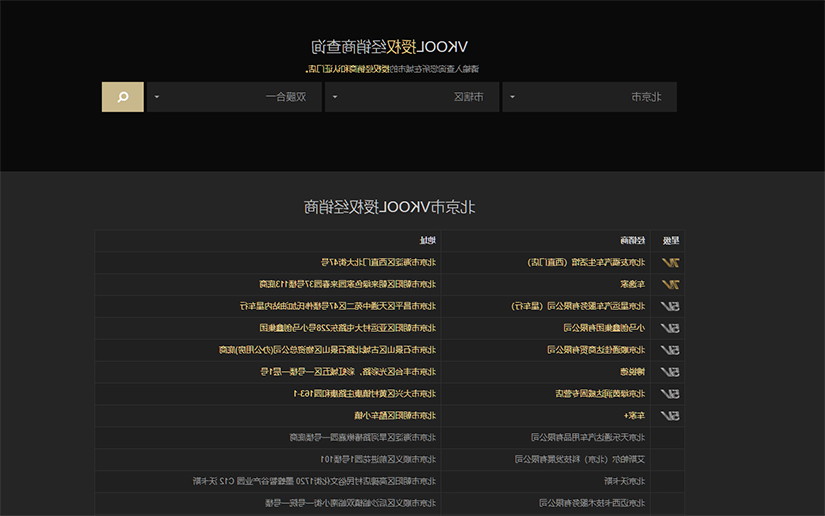Click address 北京市海淀区旱河路 一号楼底商
825x516 pixels.
pos(363,438)
